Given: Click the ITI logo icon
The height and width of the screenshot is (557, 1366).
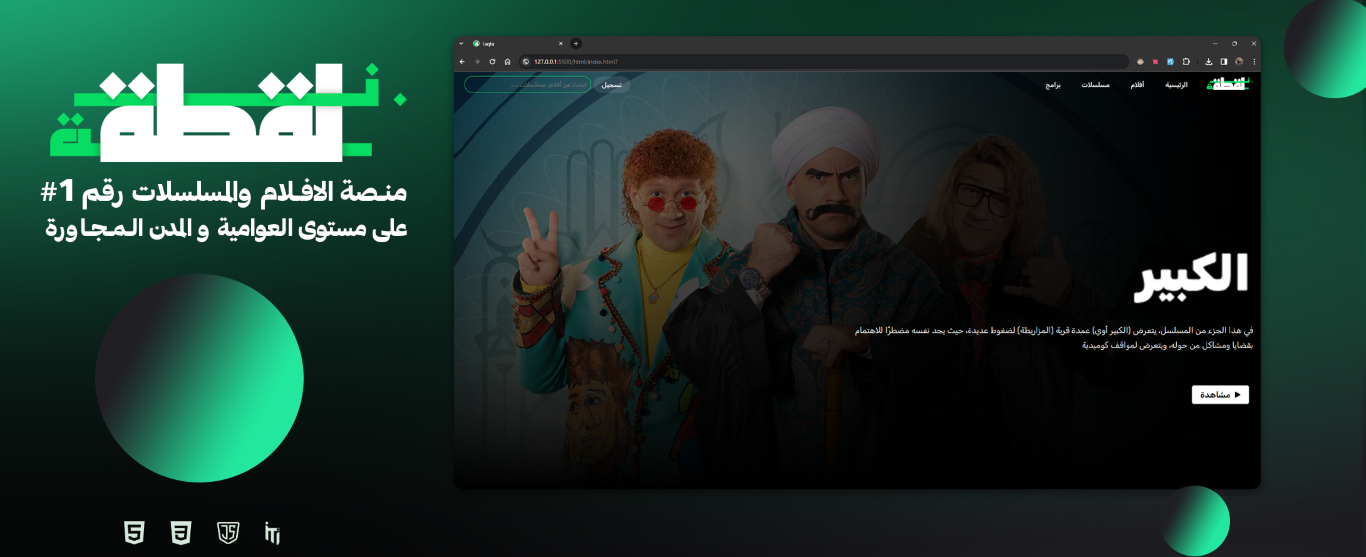Looking at the screenshot, I should pyautogui.click(x=273, y=533).
